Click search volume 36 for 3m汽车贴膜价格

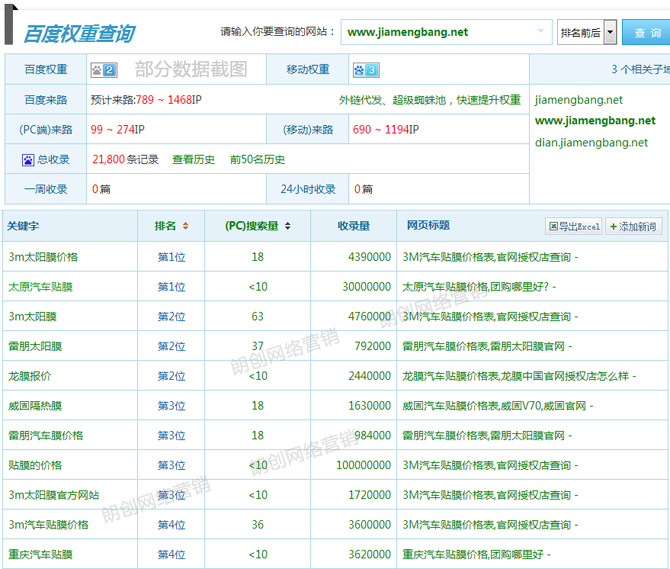[x=258, y=524]
